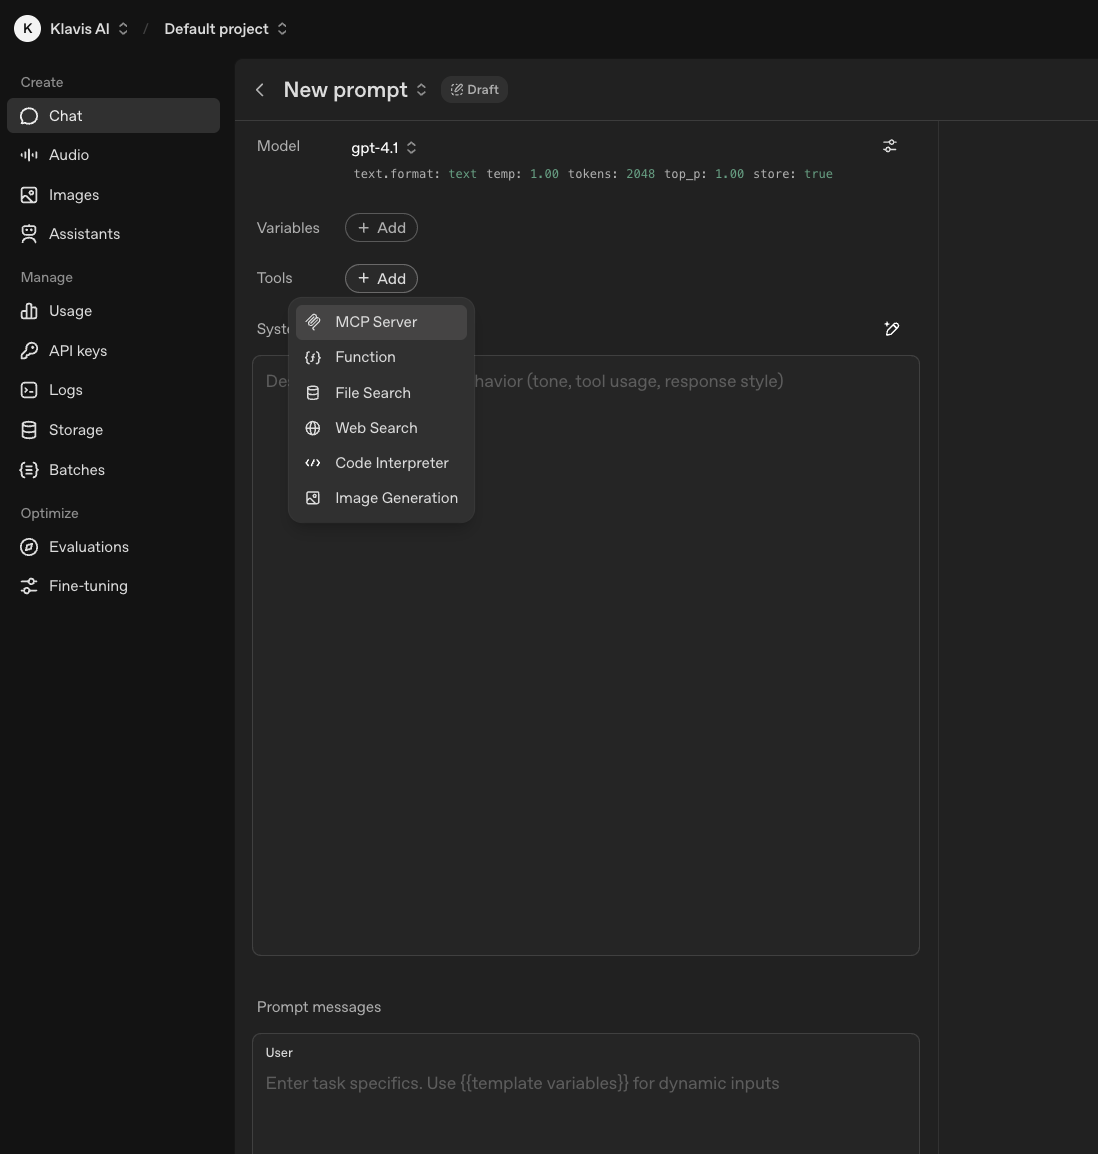Click the Storage database icon
The image size is (1098, 1154).
tap(29, 430)
